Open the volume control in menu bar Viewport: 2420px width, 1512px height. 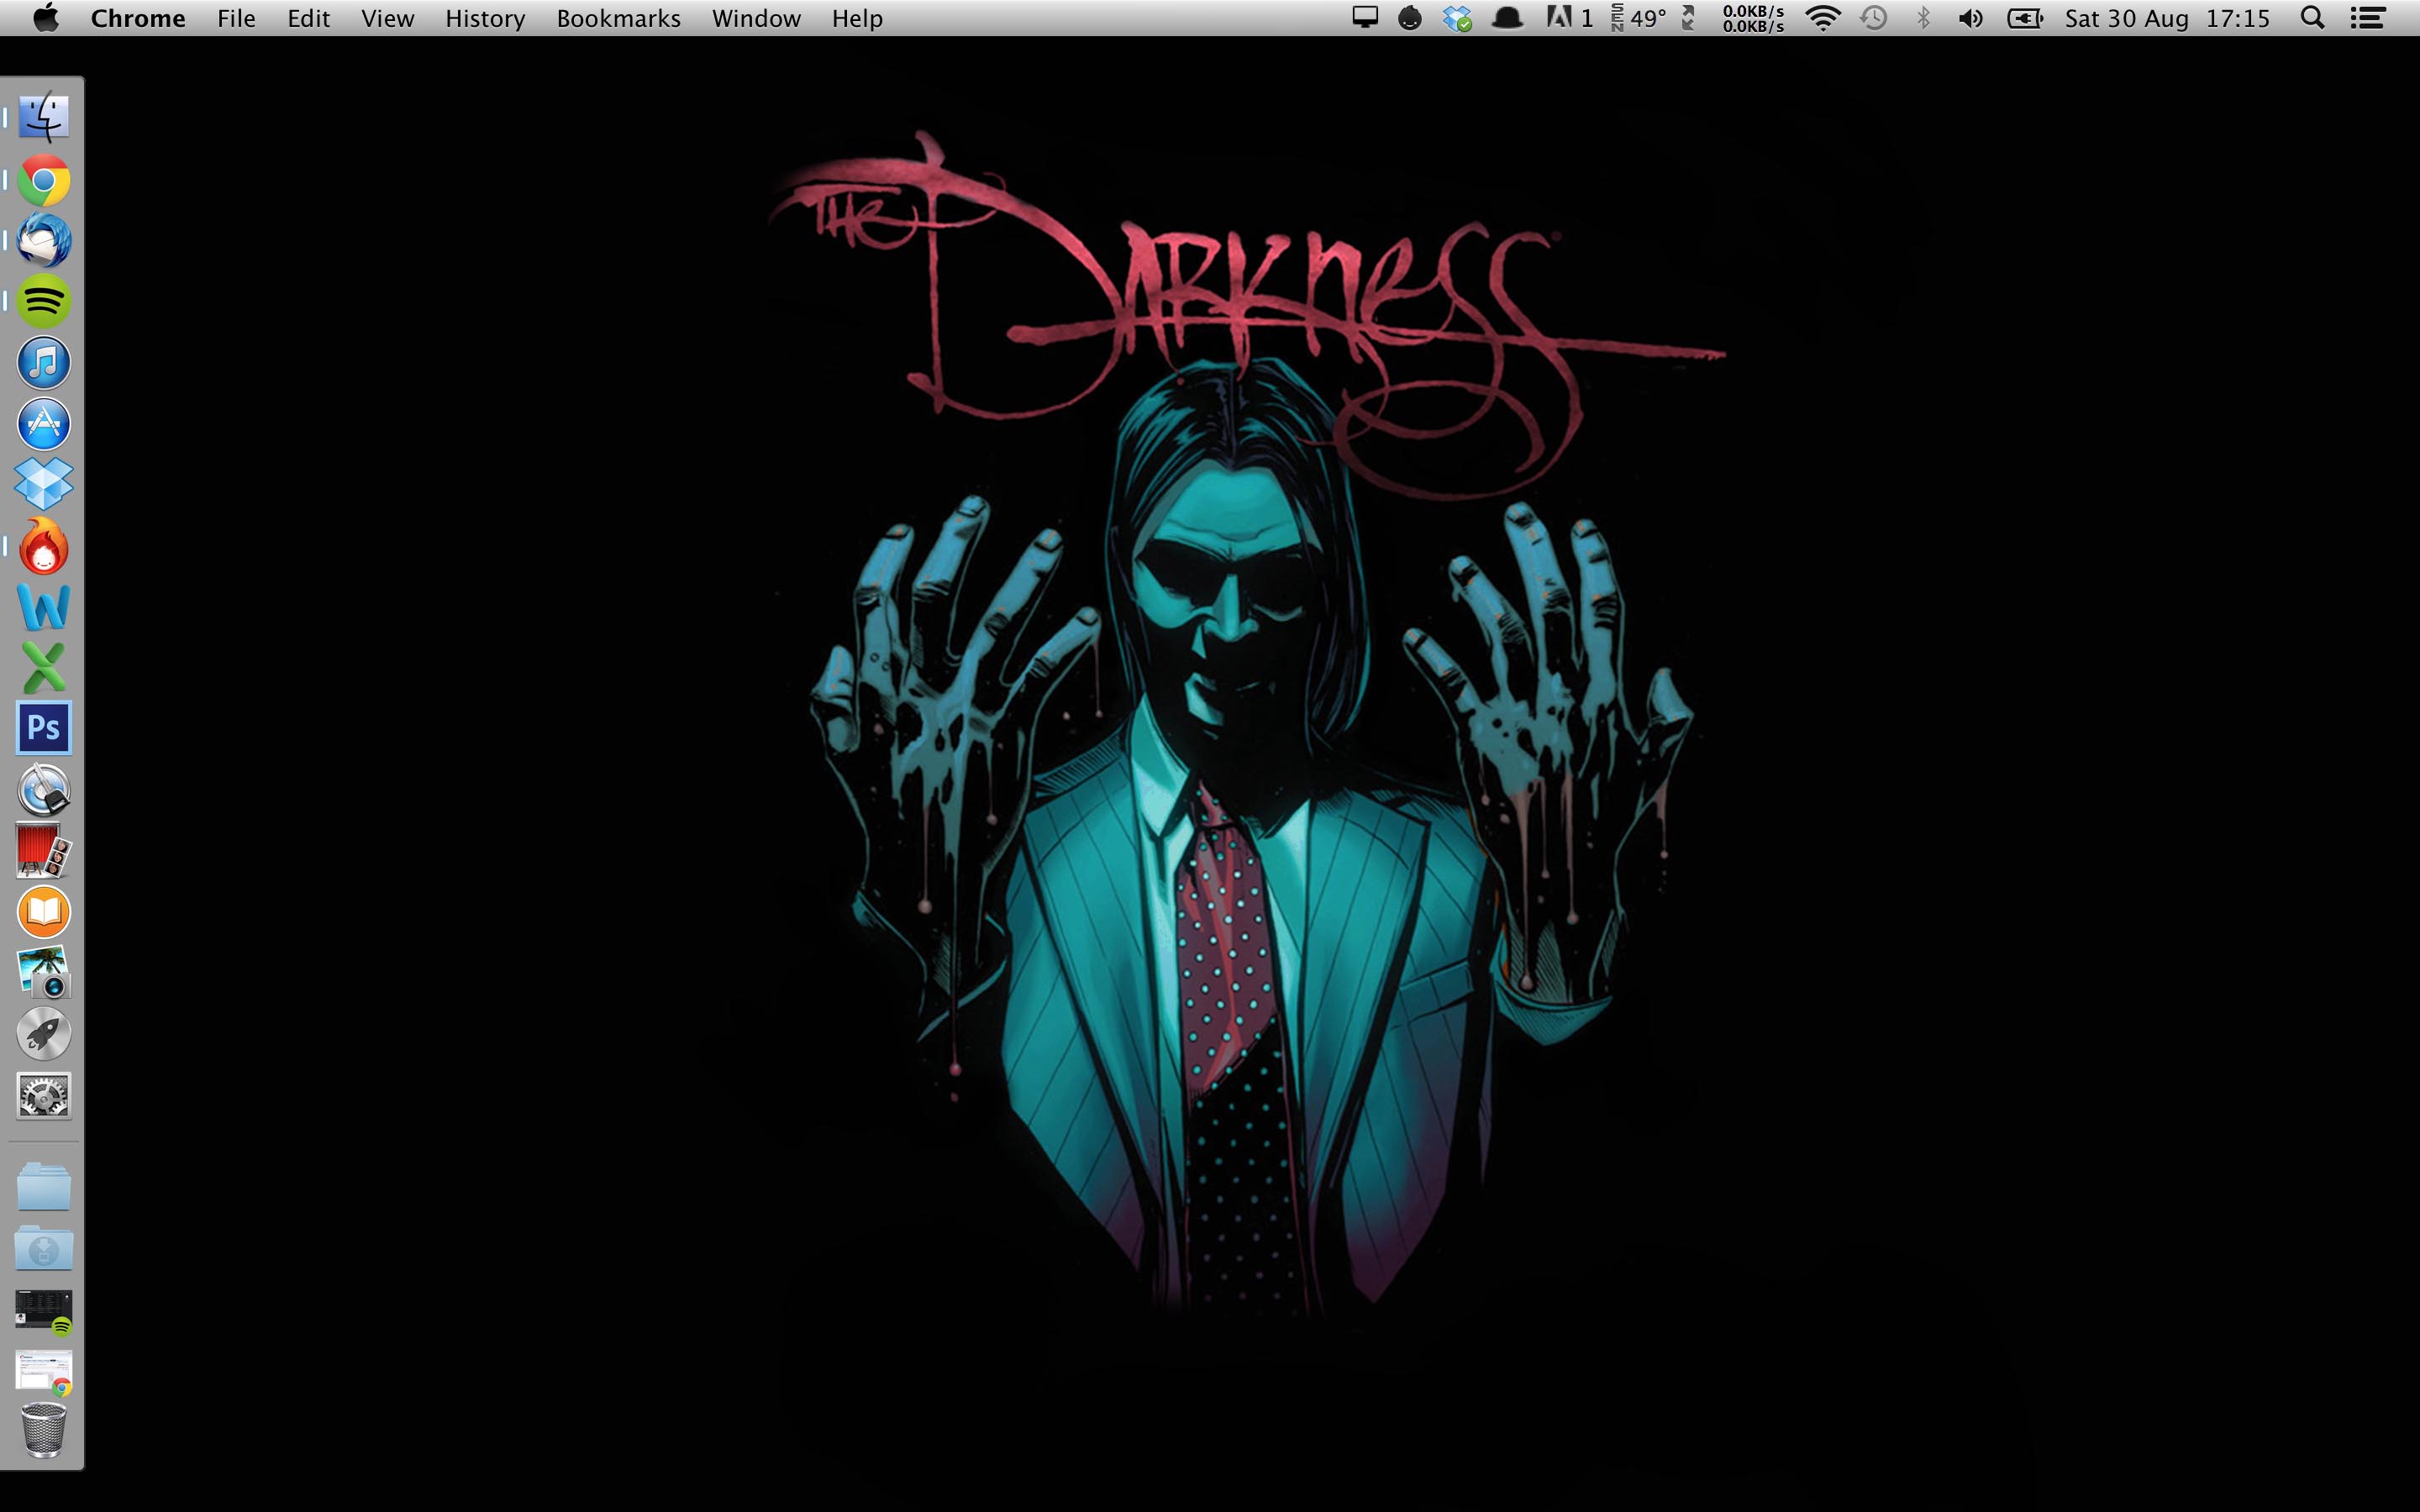tap(1970, 18)
